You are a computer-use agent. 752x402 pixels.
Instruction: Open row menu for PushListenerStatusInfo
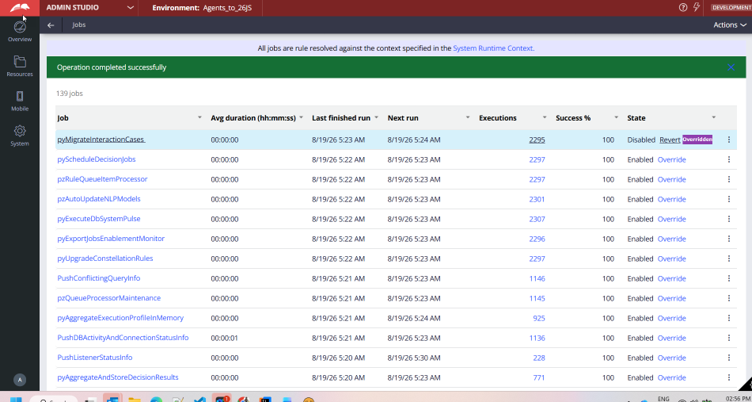(729, 358)
